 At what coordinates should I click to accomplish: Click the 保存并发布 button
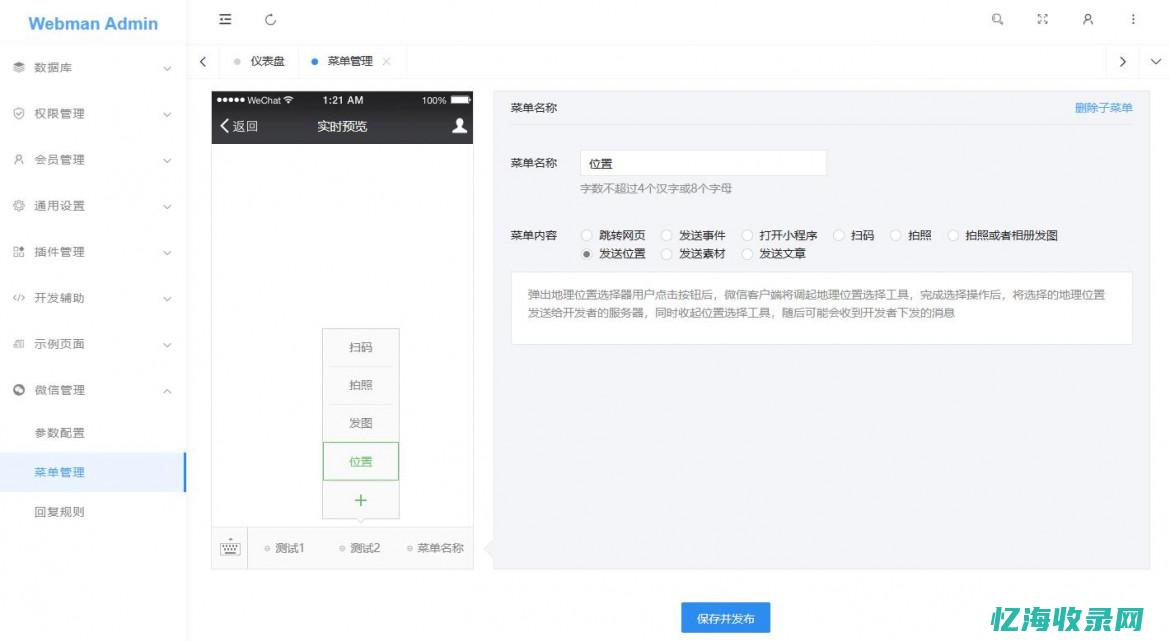coord(727,617)
